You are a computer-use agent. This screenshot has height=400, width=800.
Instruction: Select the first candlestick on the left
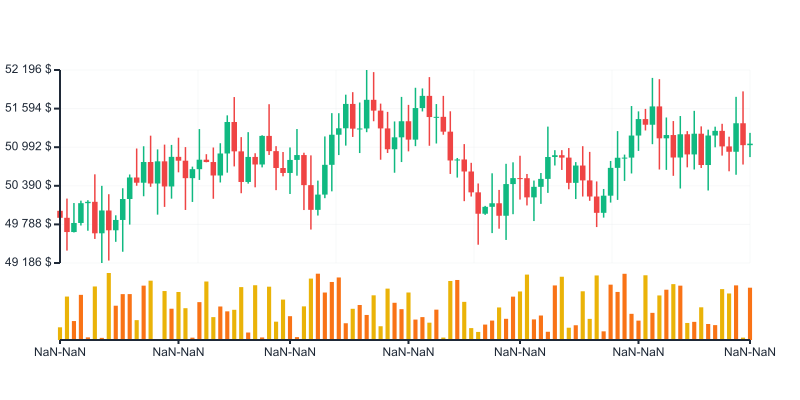[x=60, y=214]
